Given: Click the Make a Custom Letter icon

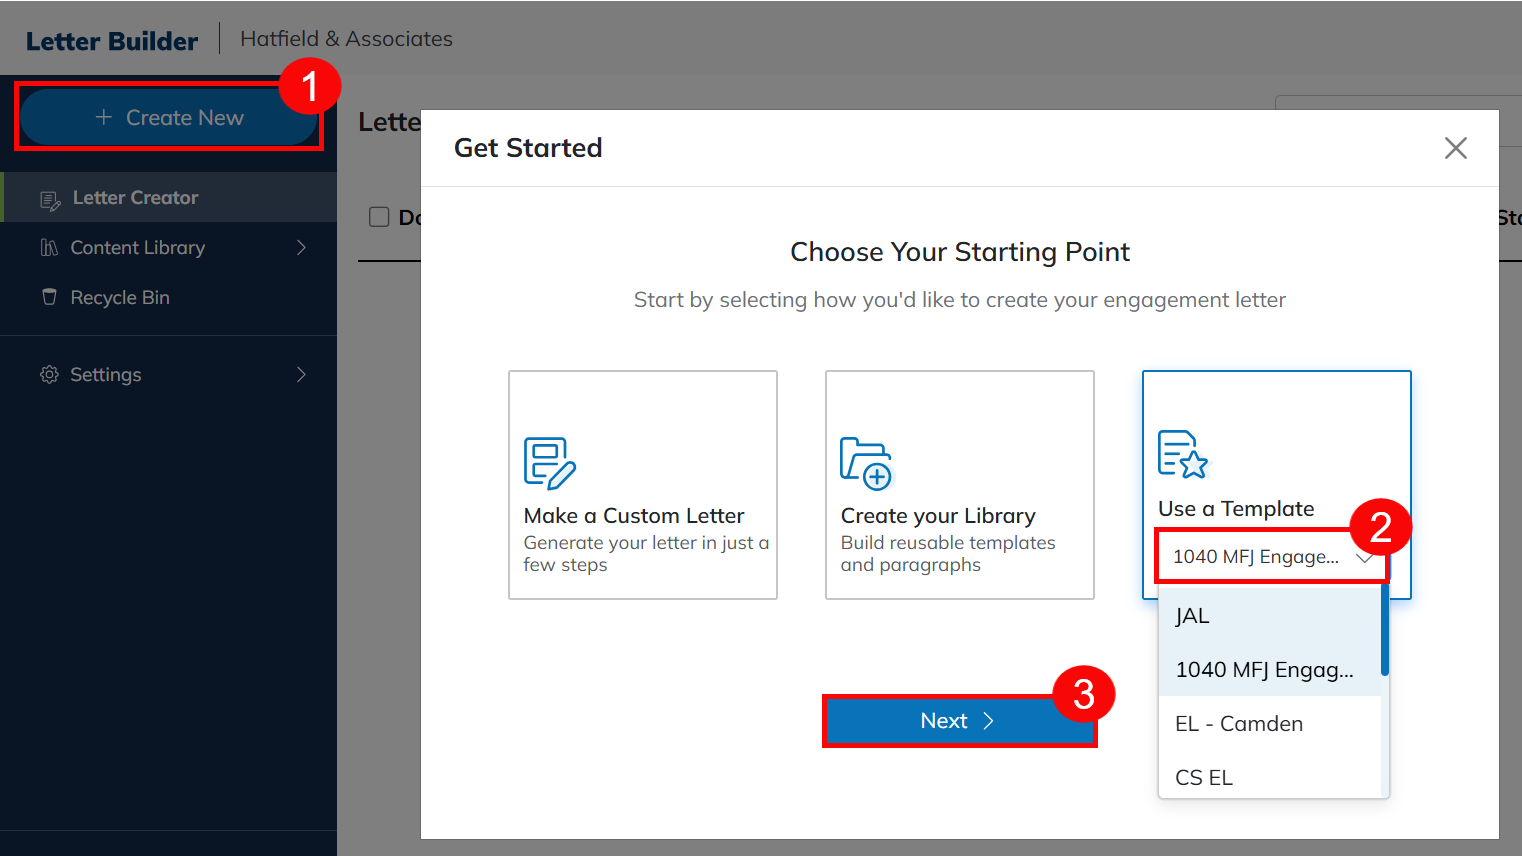Looking at the screenshot, I should [549, 463].
